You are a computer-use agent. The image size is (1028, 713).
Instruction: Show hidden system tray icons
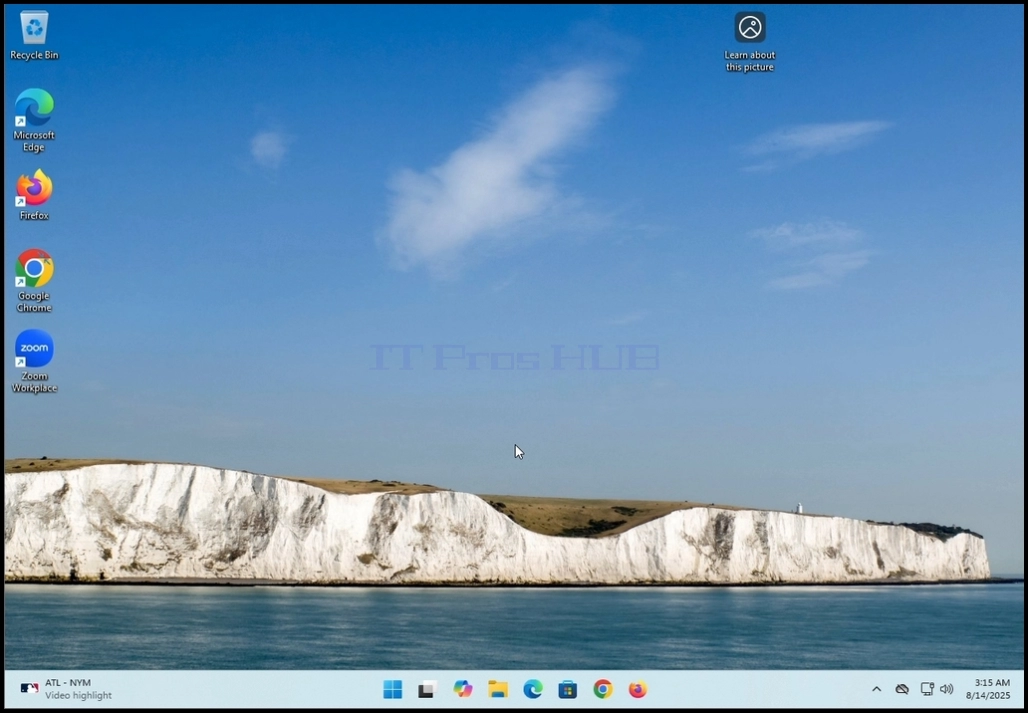coord(877,689)
